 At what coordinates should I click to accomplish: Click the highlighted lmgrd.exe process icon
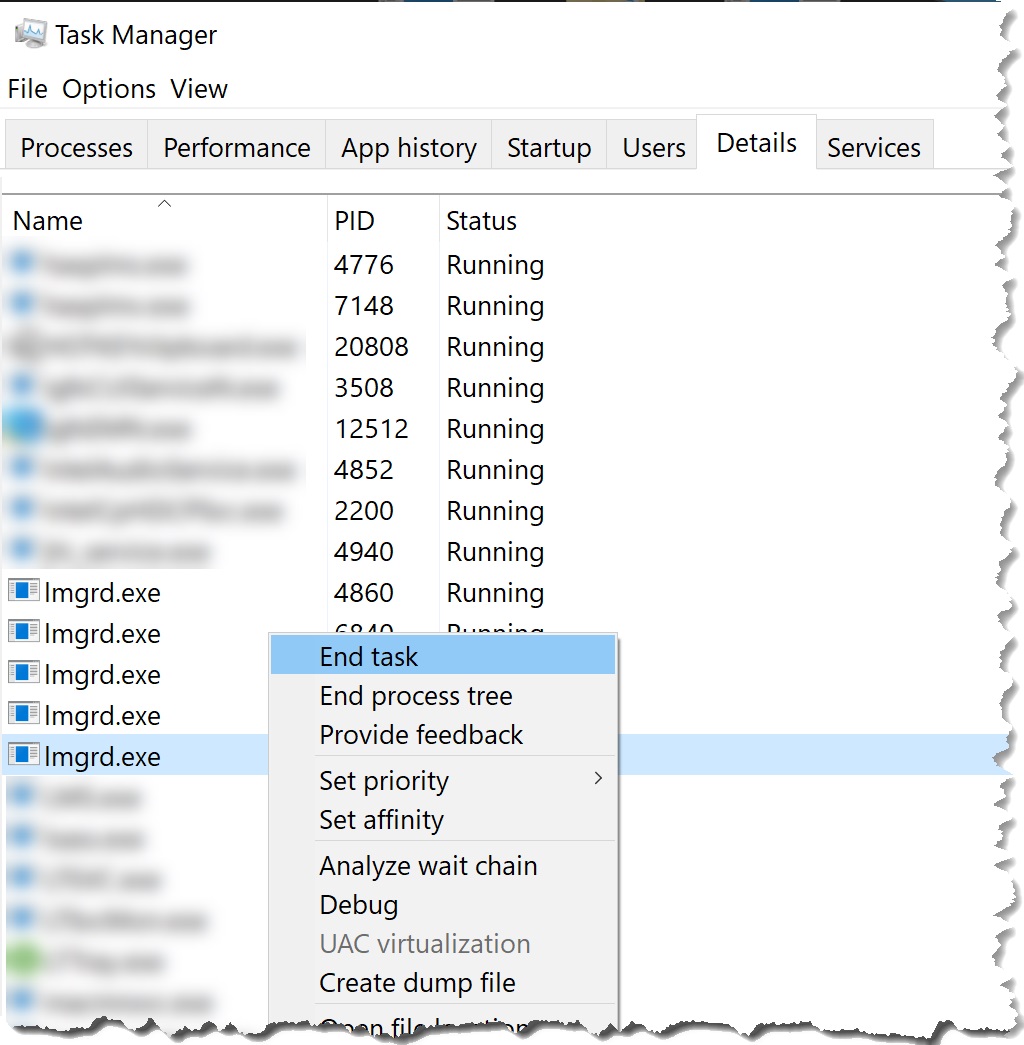pos(23,756)
